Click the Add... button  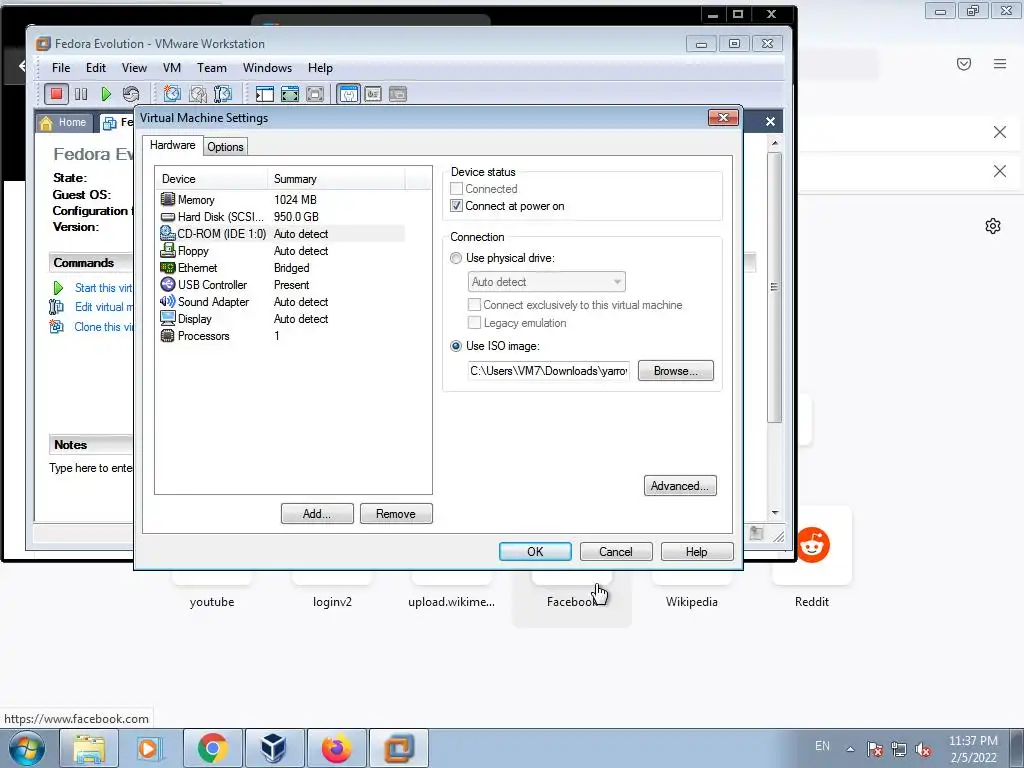[317, 514]
